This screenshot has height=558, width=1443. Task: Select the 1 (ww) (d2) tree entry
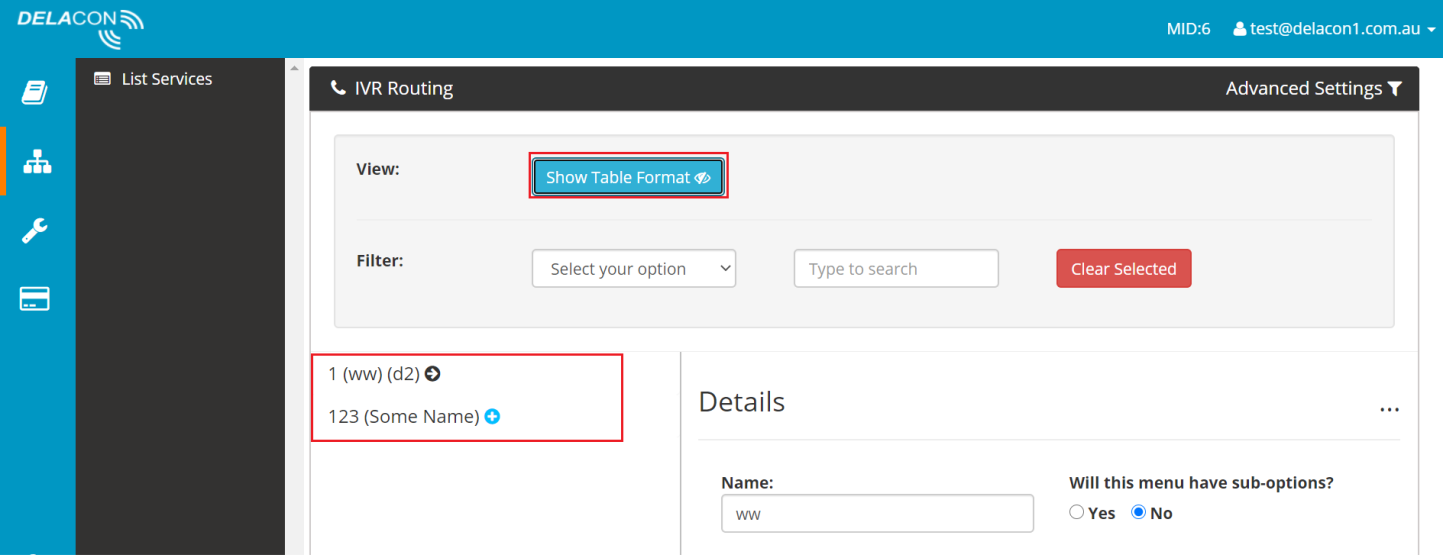(x=373, y=374)
